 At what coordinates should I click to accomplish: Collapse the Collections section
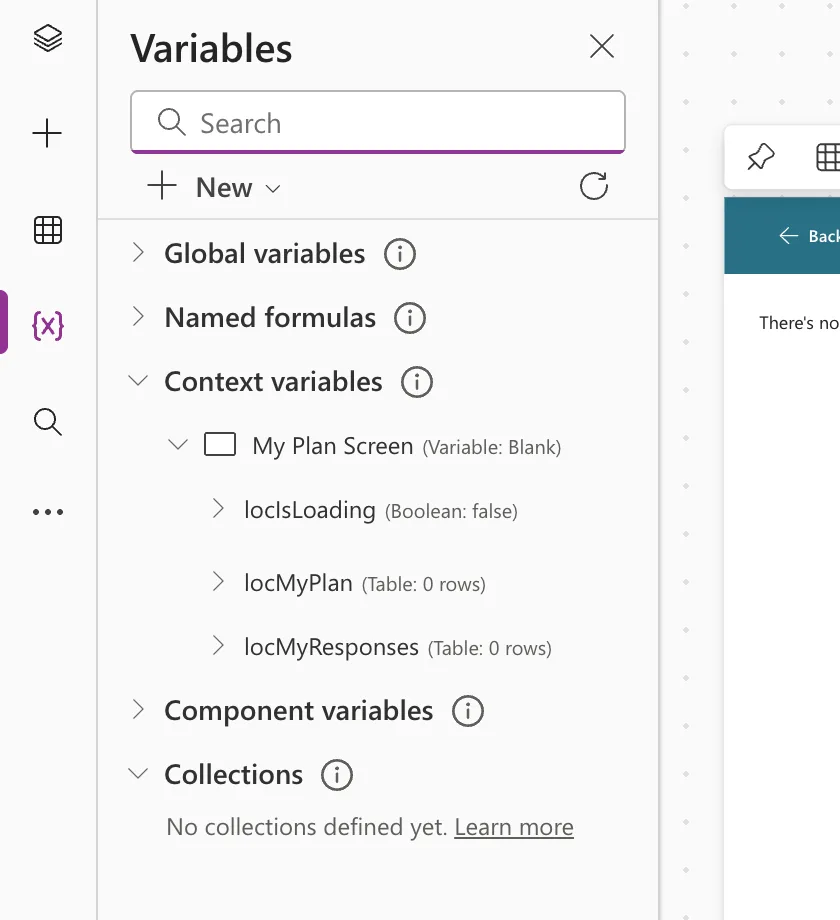coord(138,773)
